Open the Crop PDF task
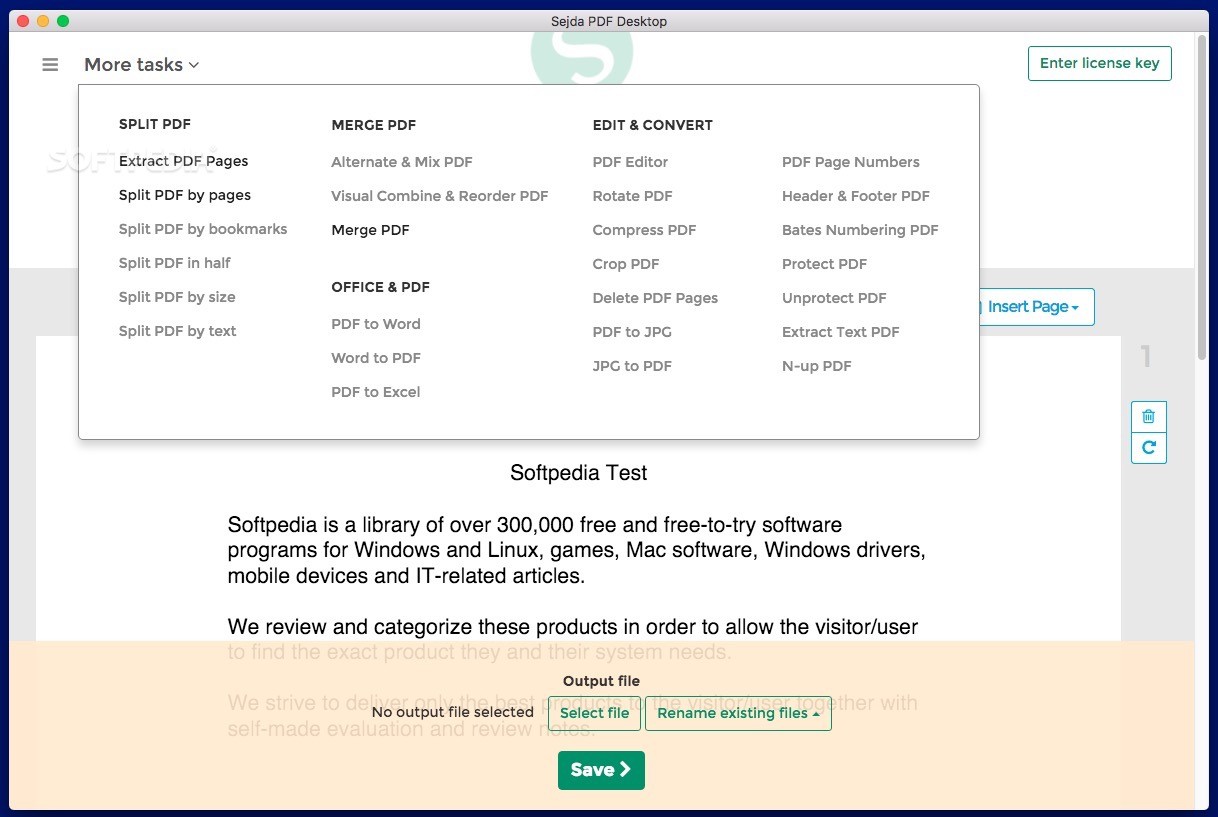1218x817 pixels. point(626,264)
